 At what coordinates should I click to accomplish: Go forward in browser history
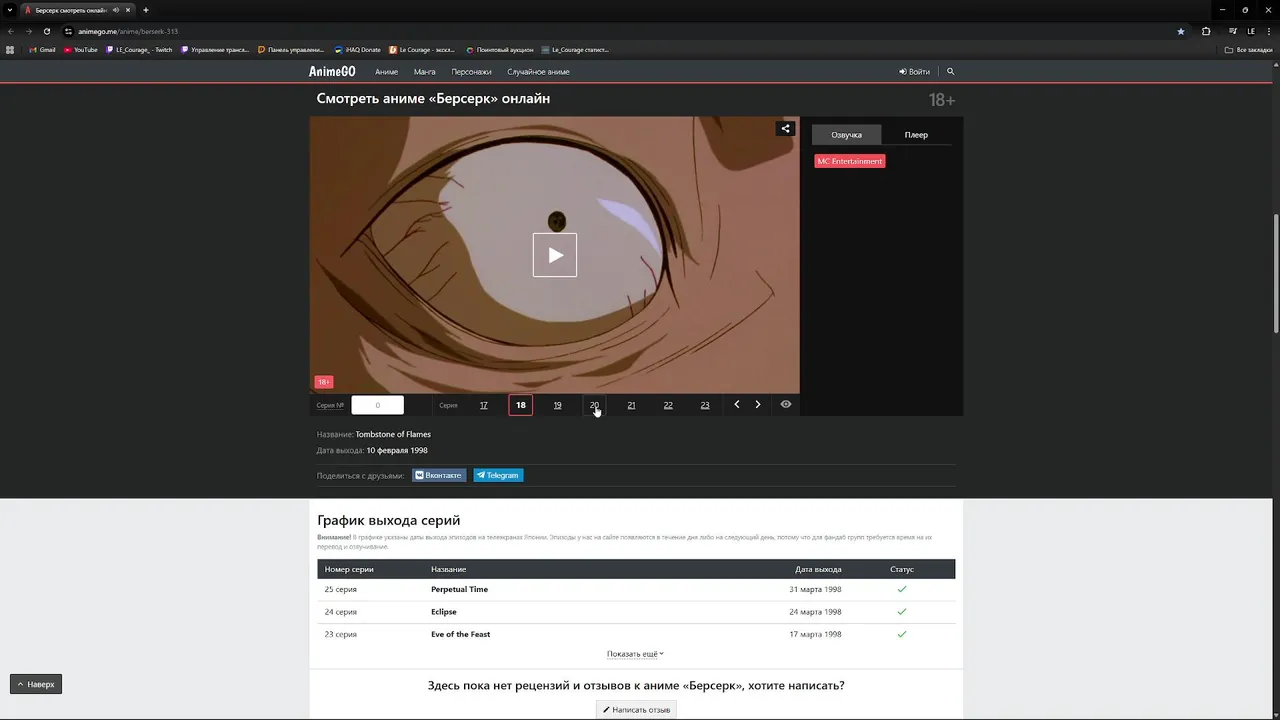(x=28, y=31)
